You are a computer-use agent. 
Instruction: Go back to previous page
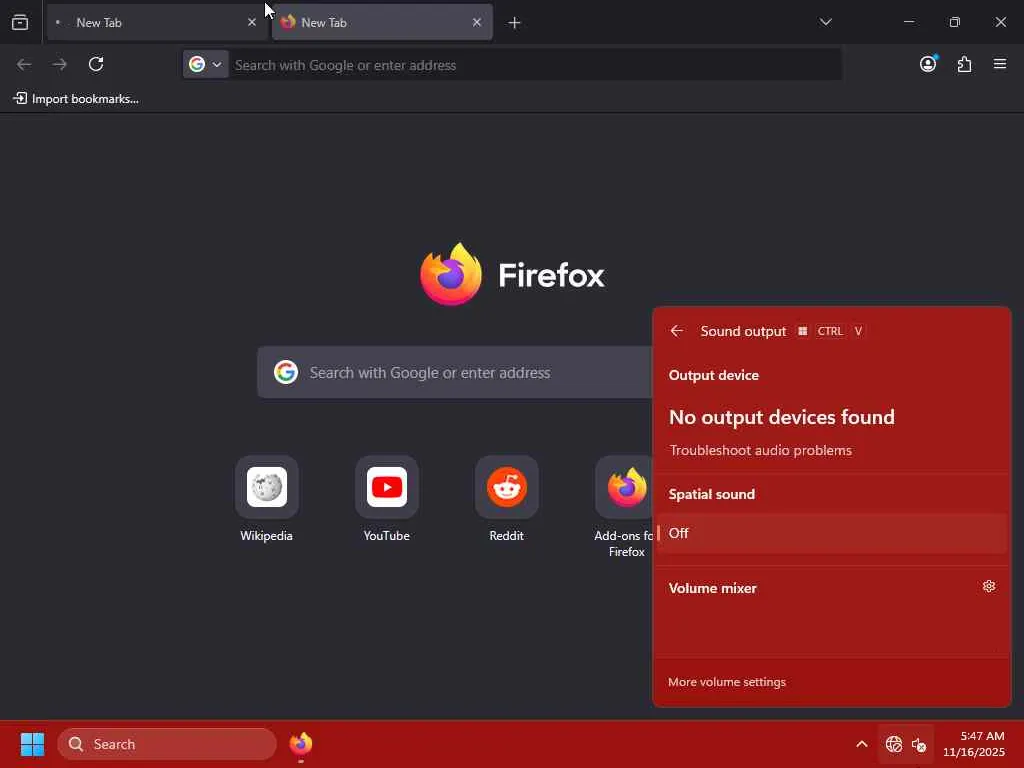point(24,64)
